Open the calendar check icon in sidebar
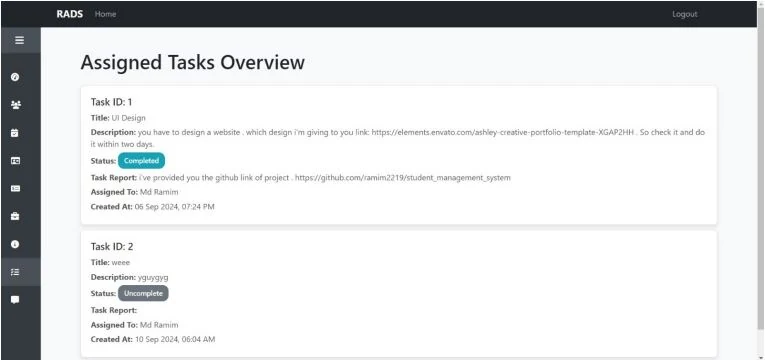The height and width of the screenshot is (360, 765). pos(15,133)
